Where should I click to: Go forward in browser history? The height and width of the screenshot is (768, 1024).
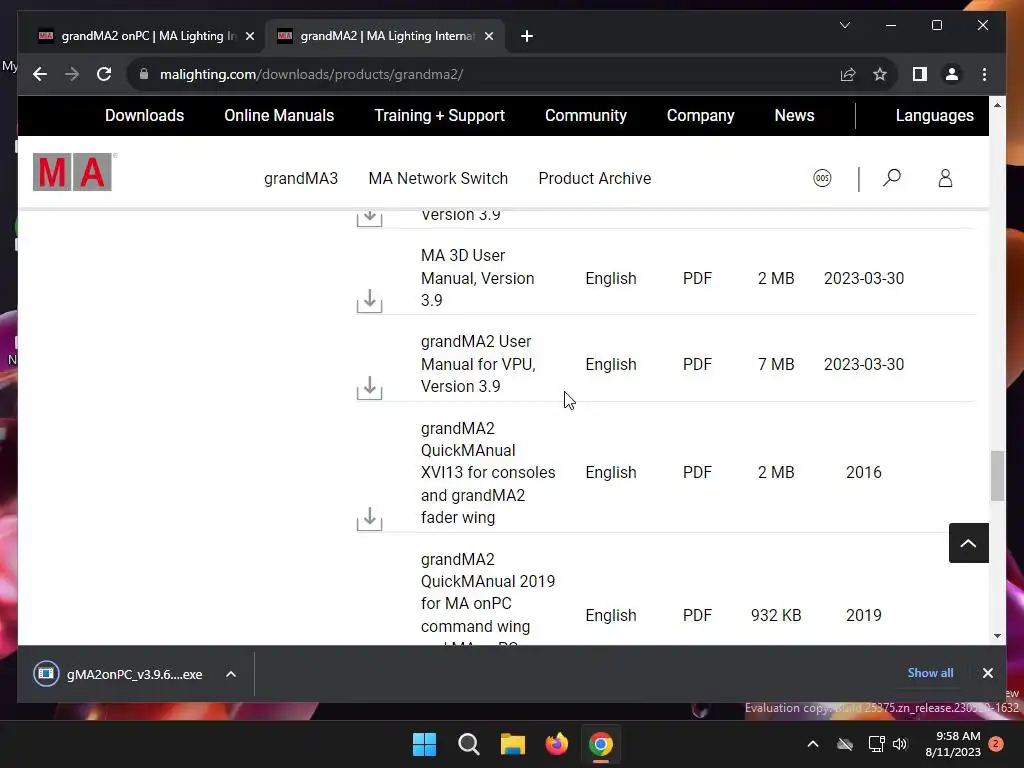click(x=72, y=74)
